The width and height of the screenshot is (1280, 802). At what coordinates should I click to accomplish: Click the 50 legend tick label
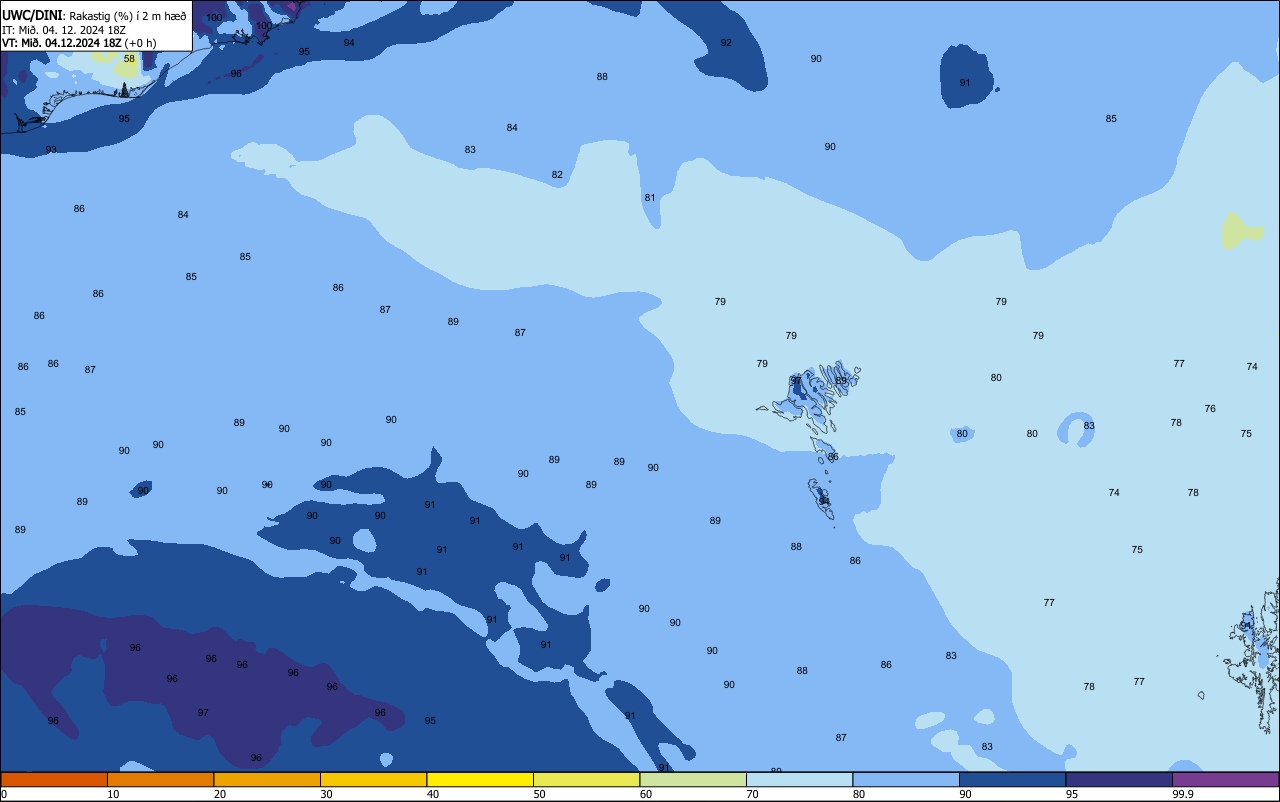click(x=539, y=794)
